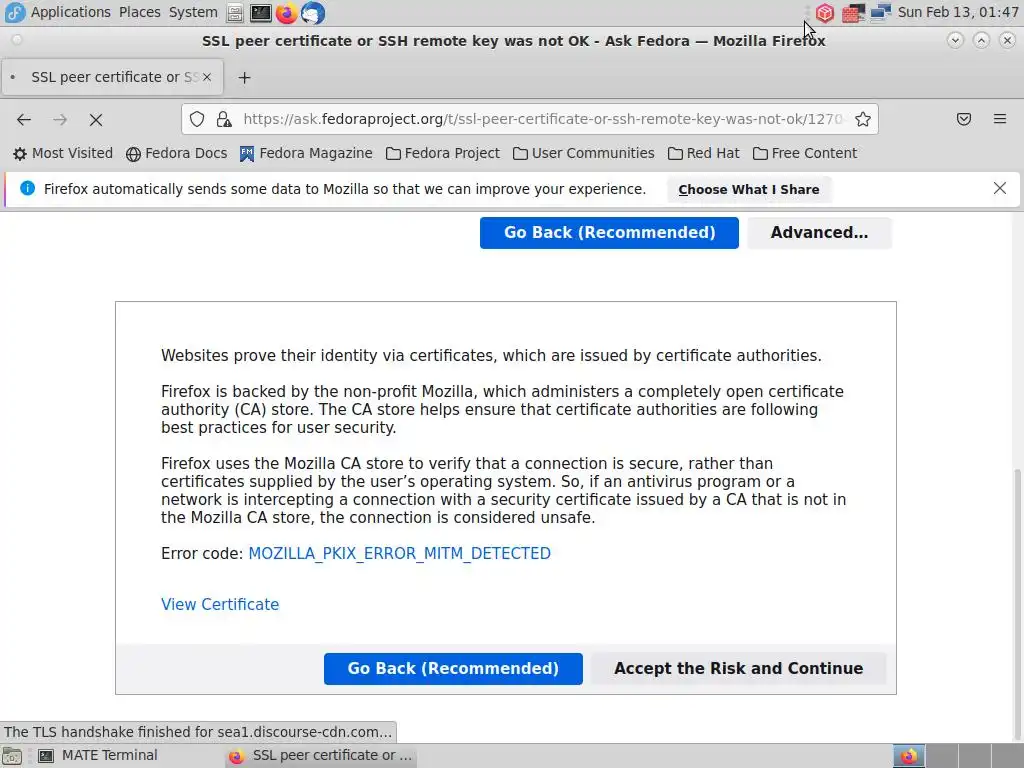Click Firefox workspace switcher thumbnail
Viewport: 1024px width, 768px height.
pyautogui.click(x=909, y=756)
